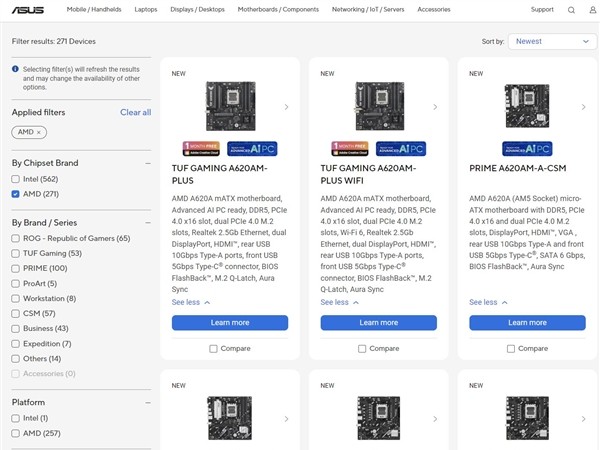
Task: Check the ProArt (5) filter
Action: tap(15, 284)
